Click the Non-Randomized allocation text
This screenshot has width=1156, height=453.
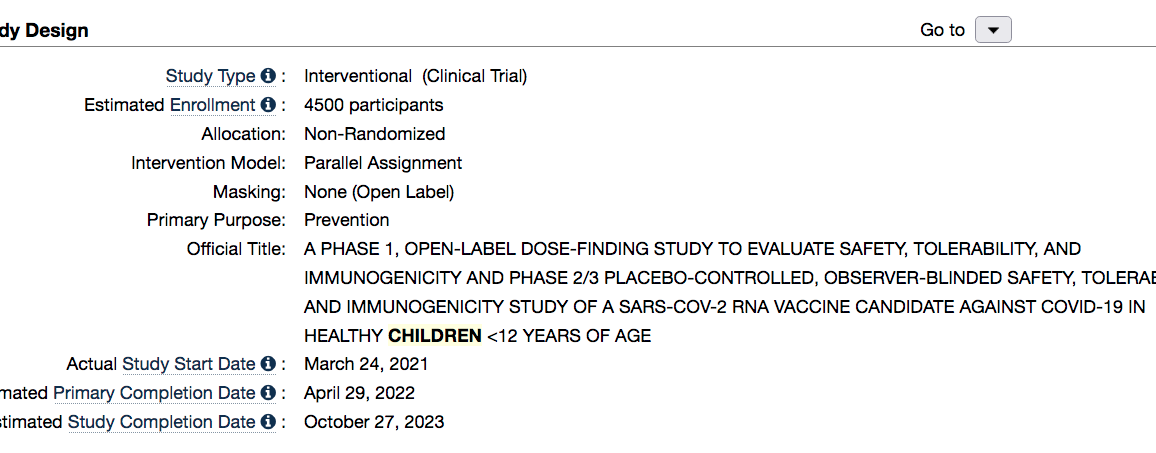[x=375, y=134]
